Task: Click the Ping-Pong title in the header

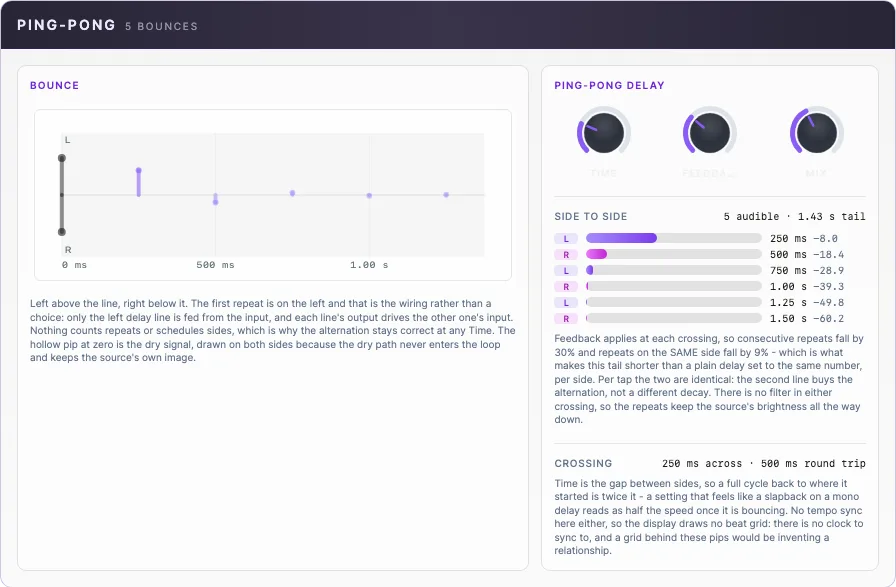Action: [66, 25]
